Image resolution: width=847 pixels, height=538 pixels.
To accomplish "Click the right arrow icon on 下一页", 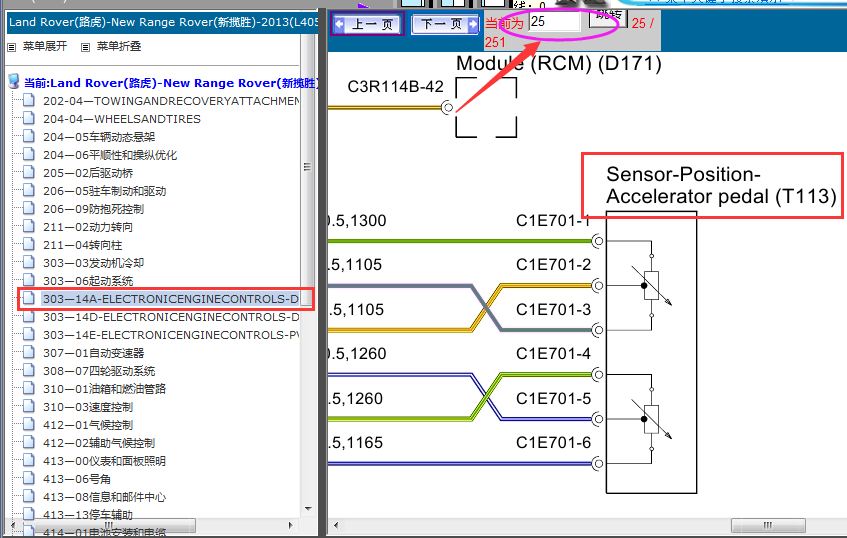I will point(473,24).
